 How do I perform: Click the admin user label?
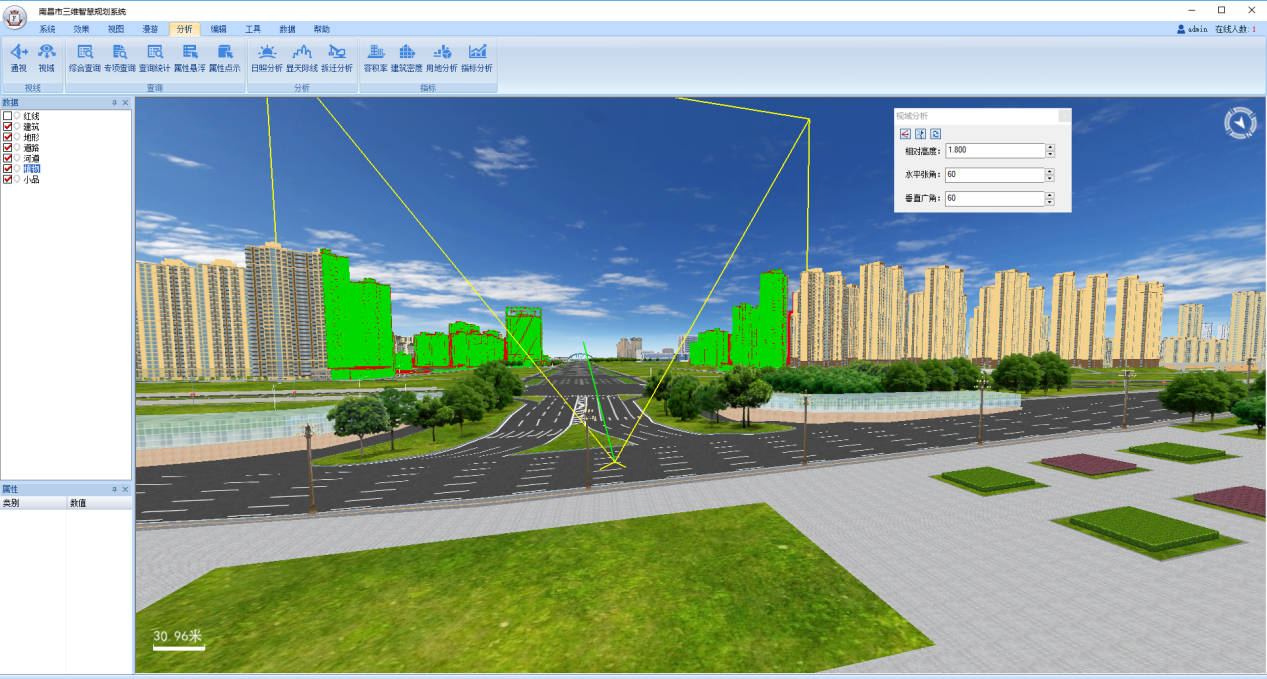pos(1194,30)
